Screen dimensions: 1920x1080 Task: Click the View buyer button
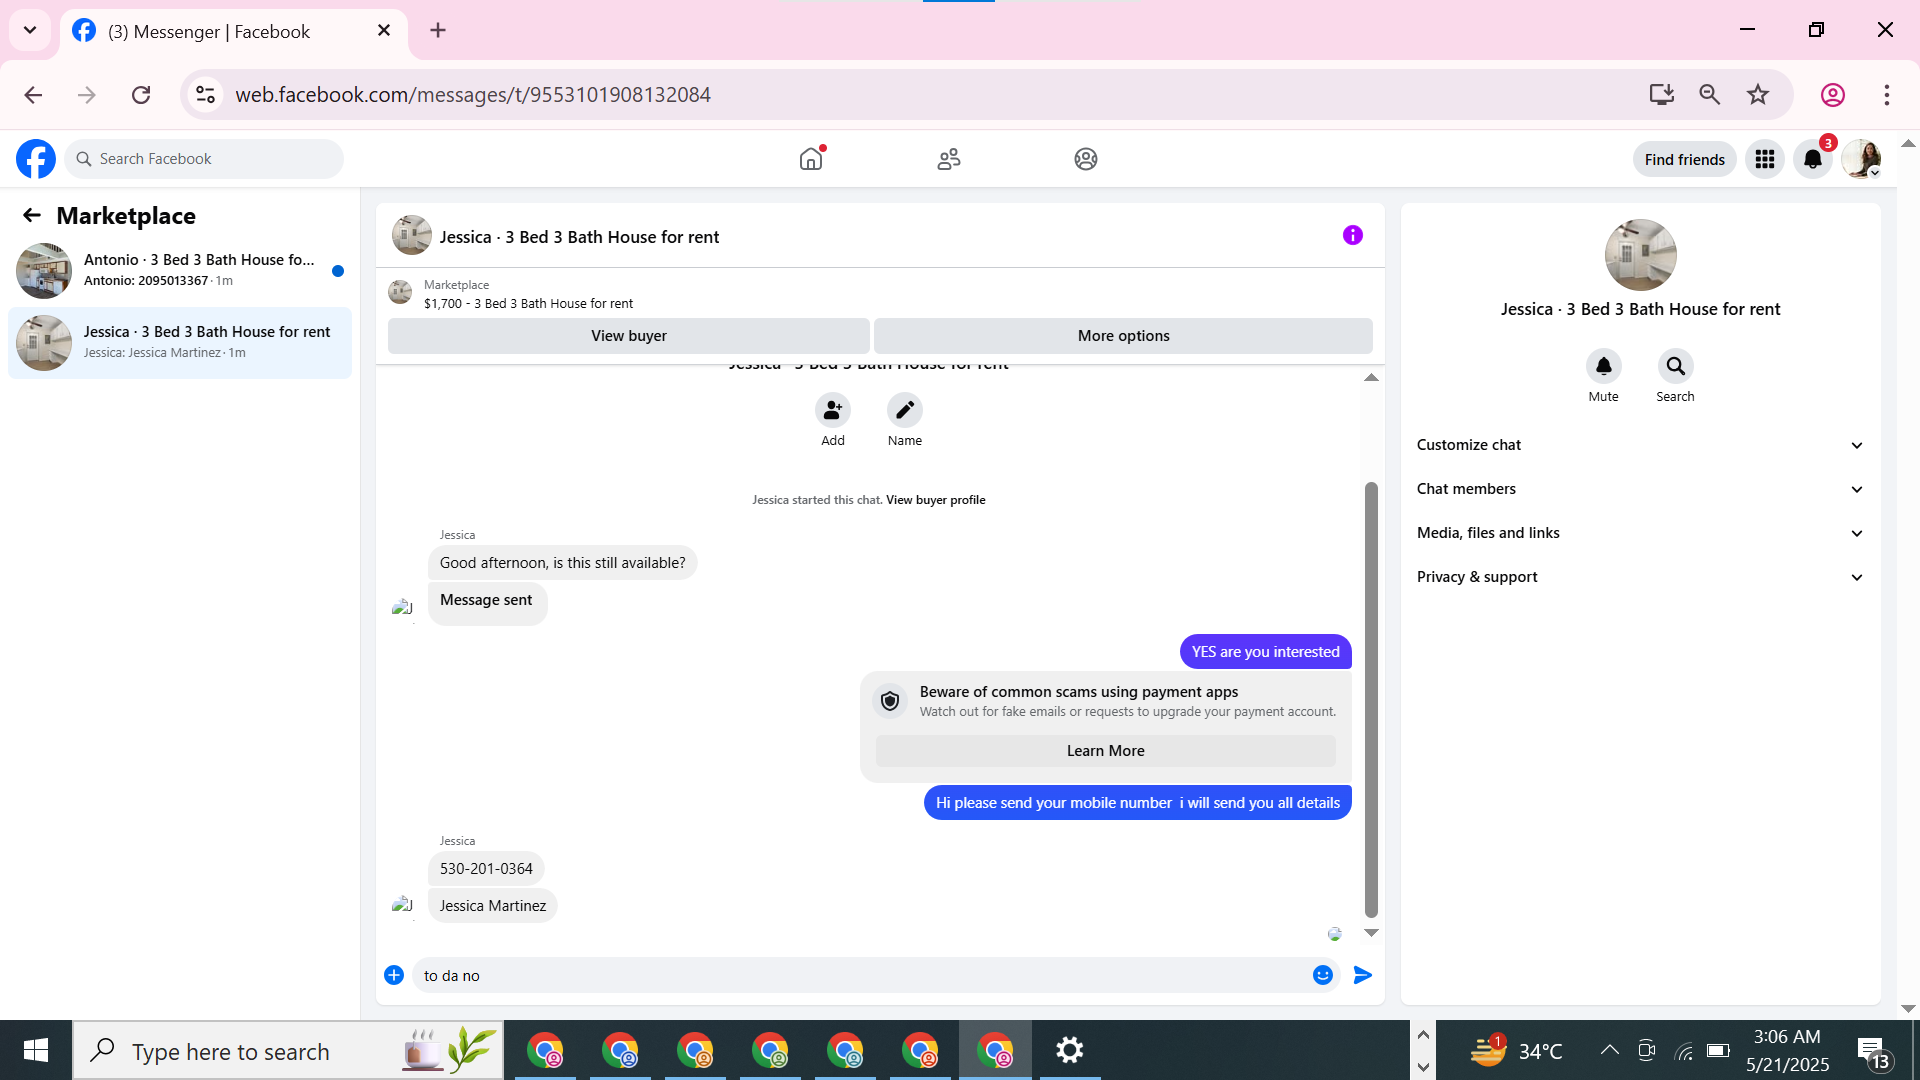tap(628, 336)
